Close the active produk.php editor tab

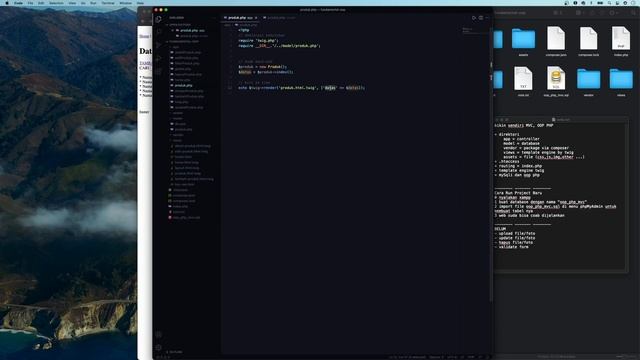pos(256,18)
